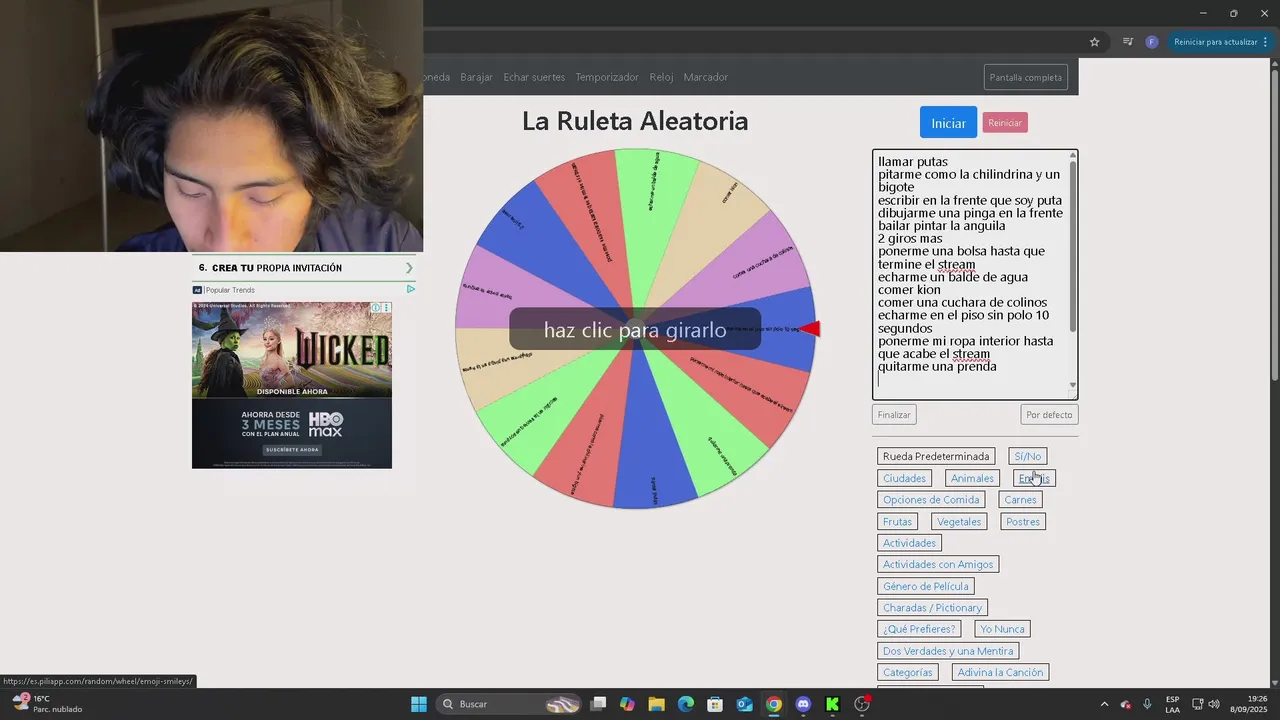Open the volume tray icon
The height and width of the screenshot is (720, 1280).
(x=1214, y=704)
